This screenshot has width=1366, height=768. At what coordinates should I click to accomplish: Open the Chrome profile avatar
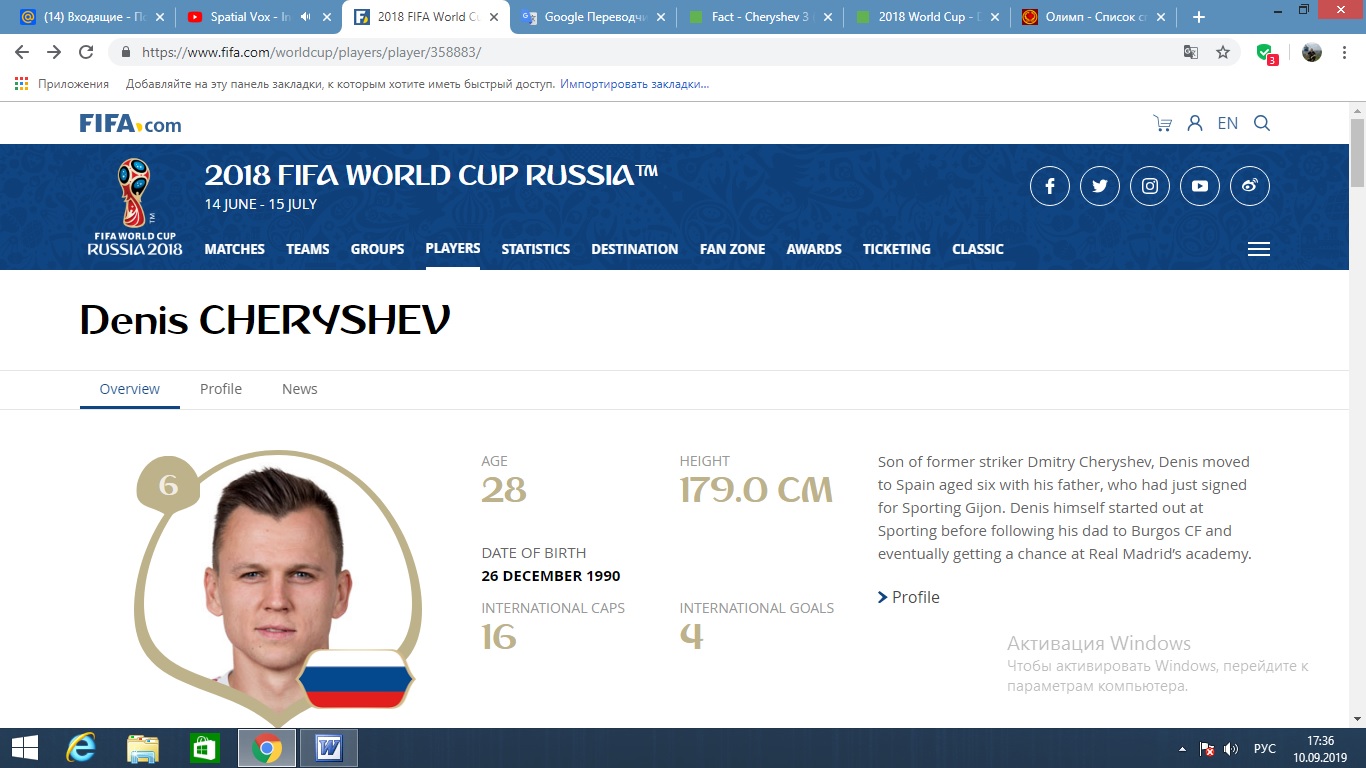click(1312, 52)
